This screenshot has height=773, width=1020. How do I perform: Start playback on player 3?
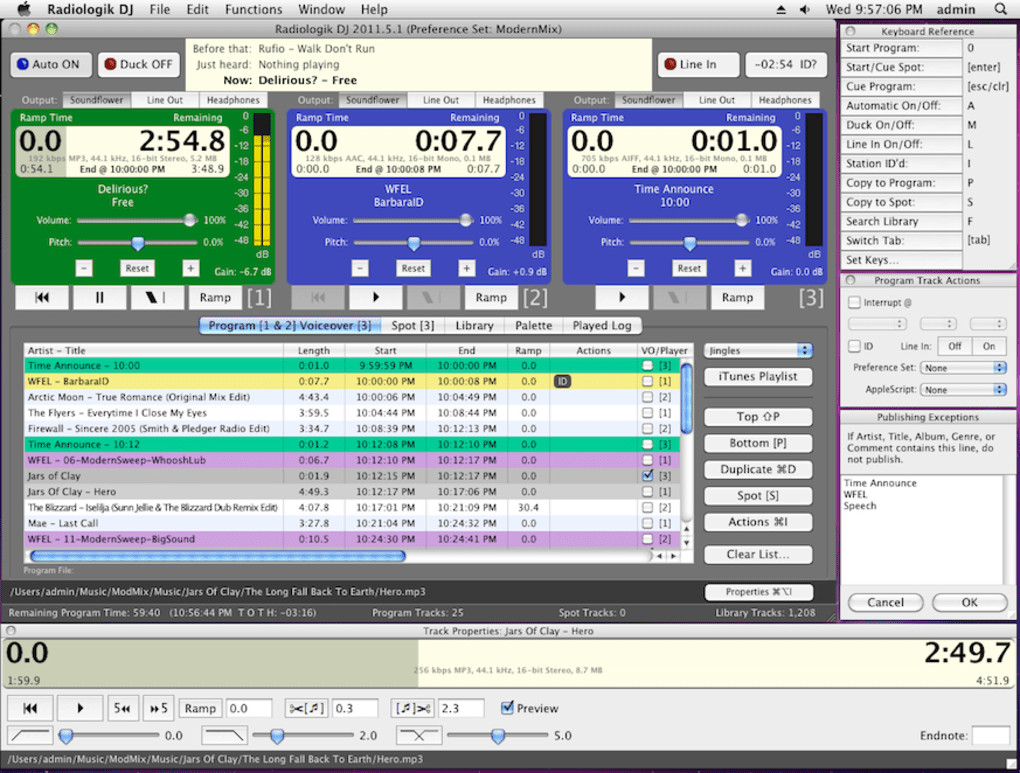621,297
